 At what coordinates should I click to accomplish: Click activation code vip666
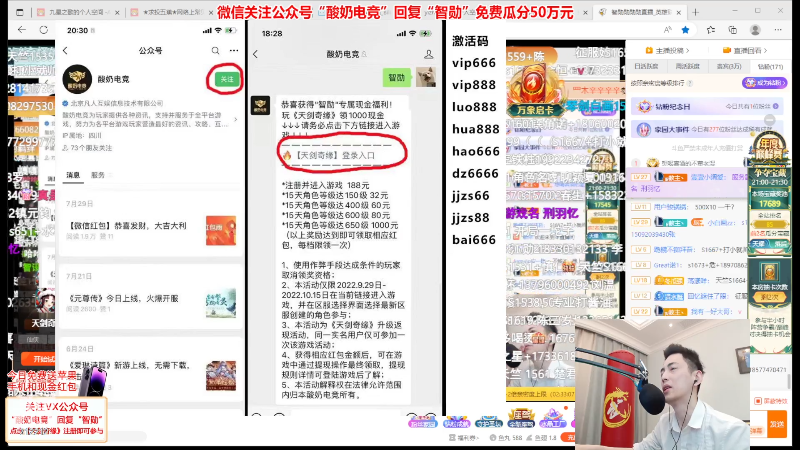click(474, 63)
